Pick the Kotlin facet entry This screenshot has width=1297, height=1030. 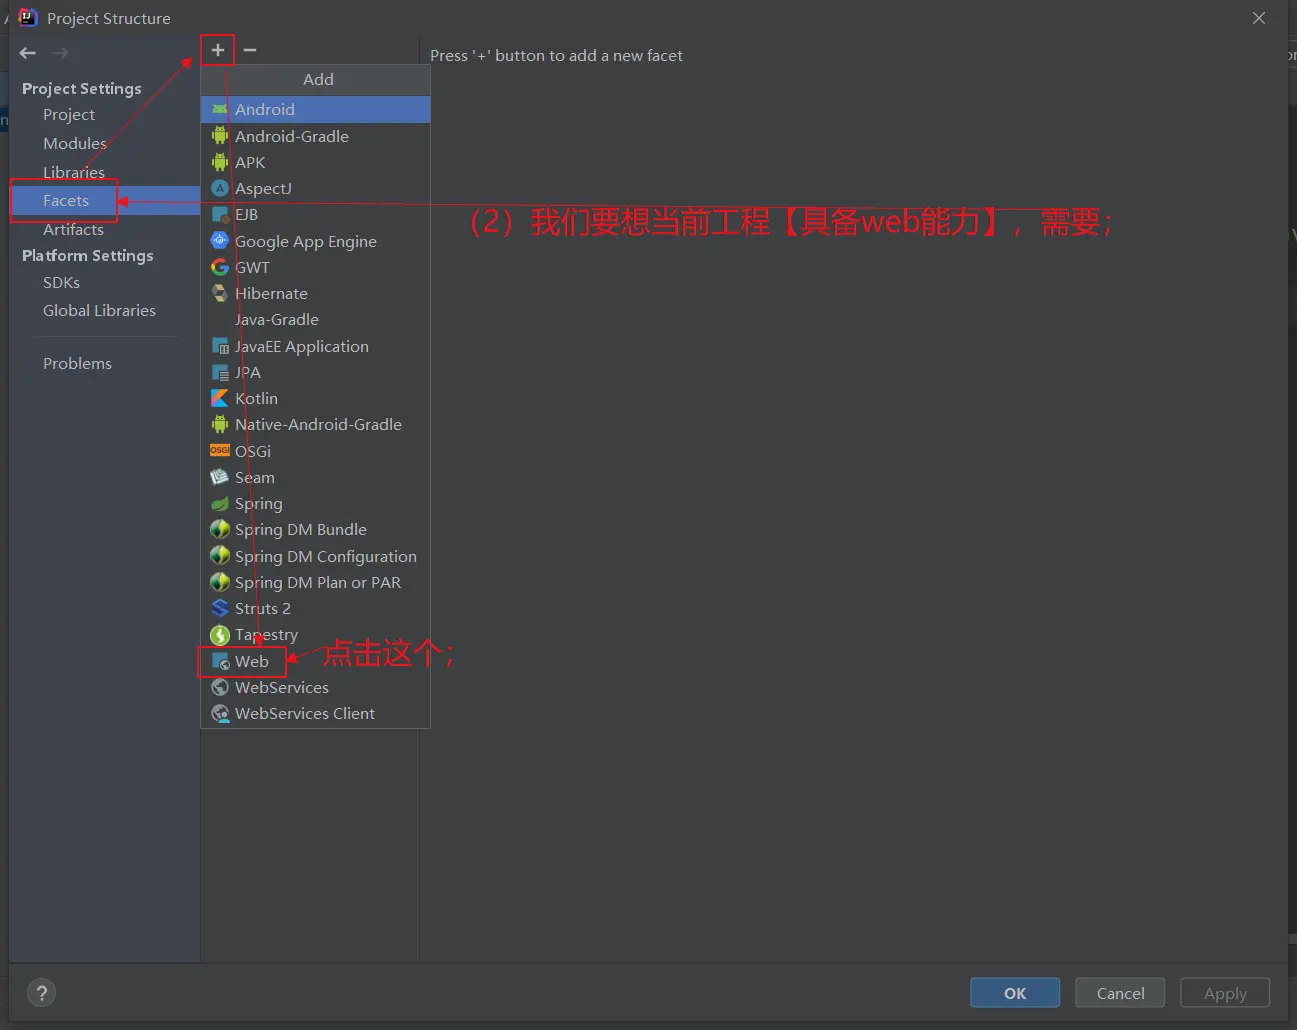pos(316,398)
